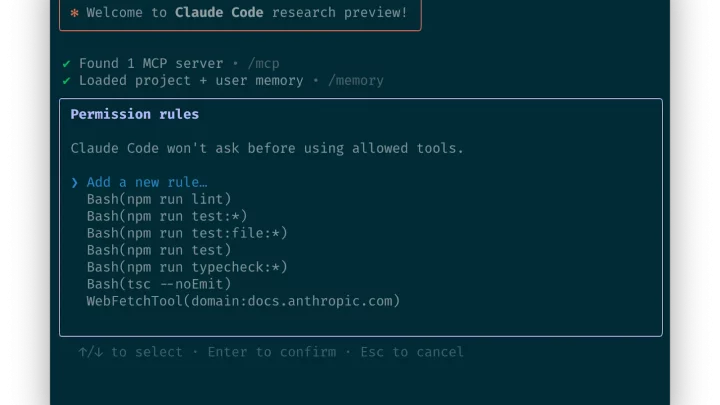Click the /memory command hint
The height and width of the screenshot is (405, 720).
[x=356, y=81]
